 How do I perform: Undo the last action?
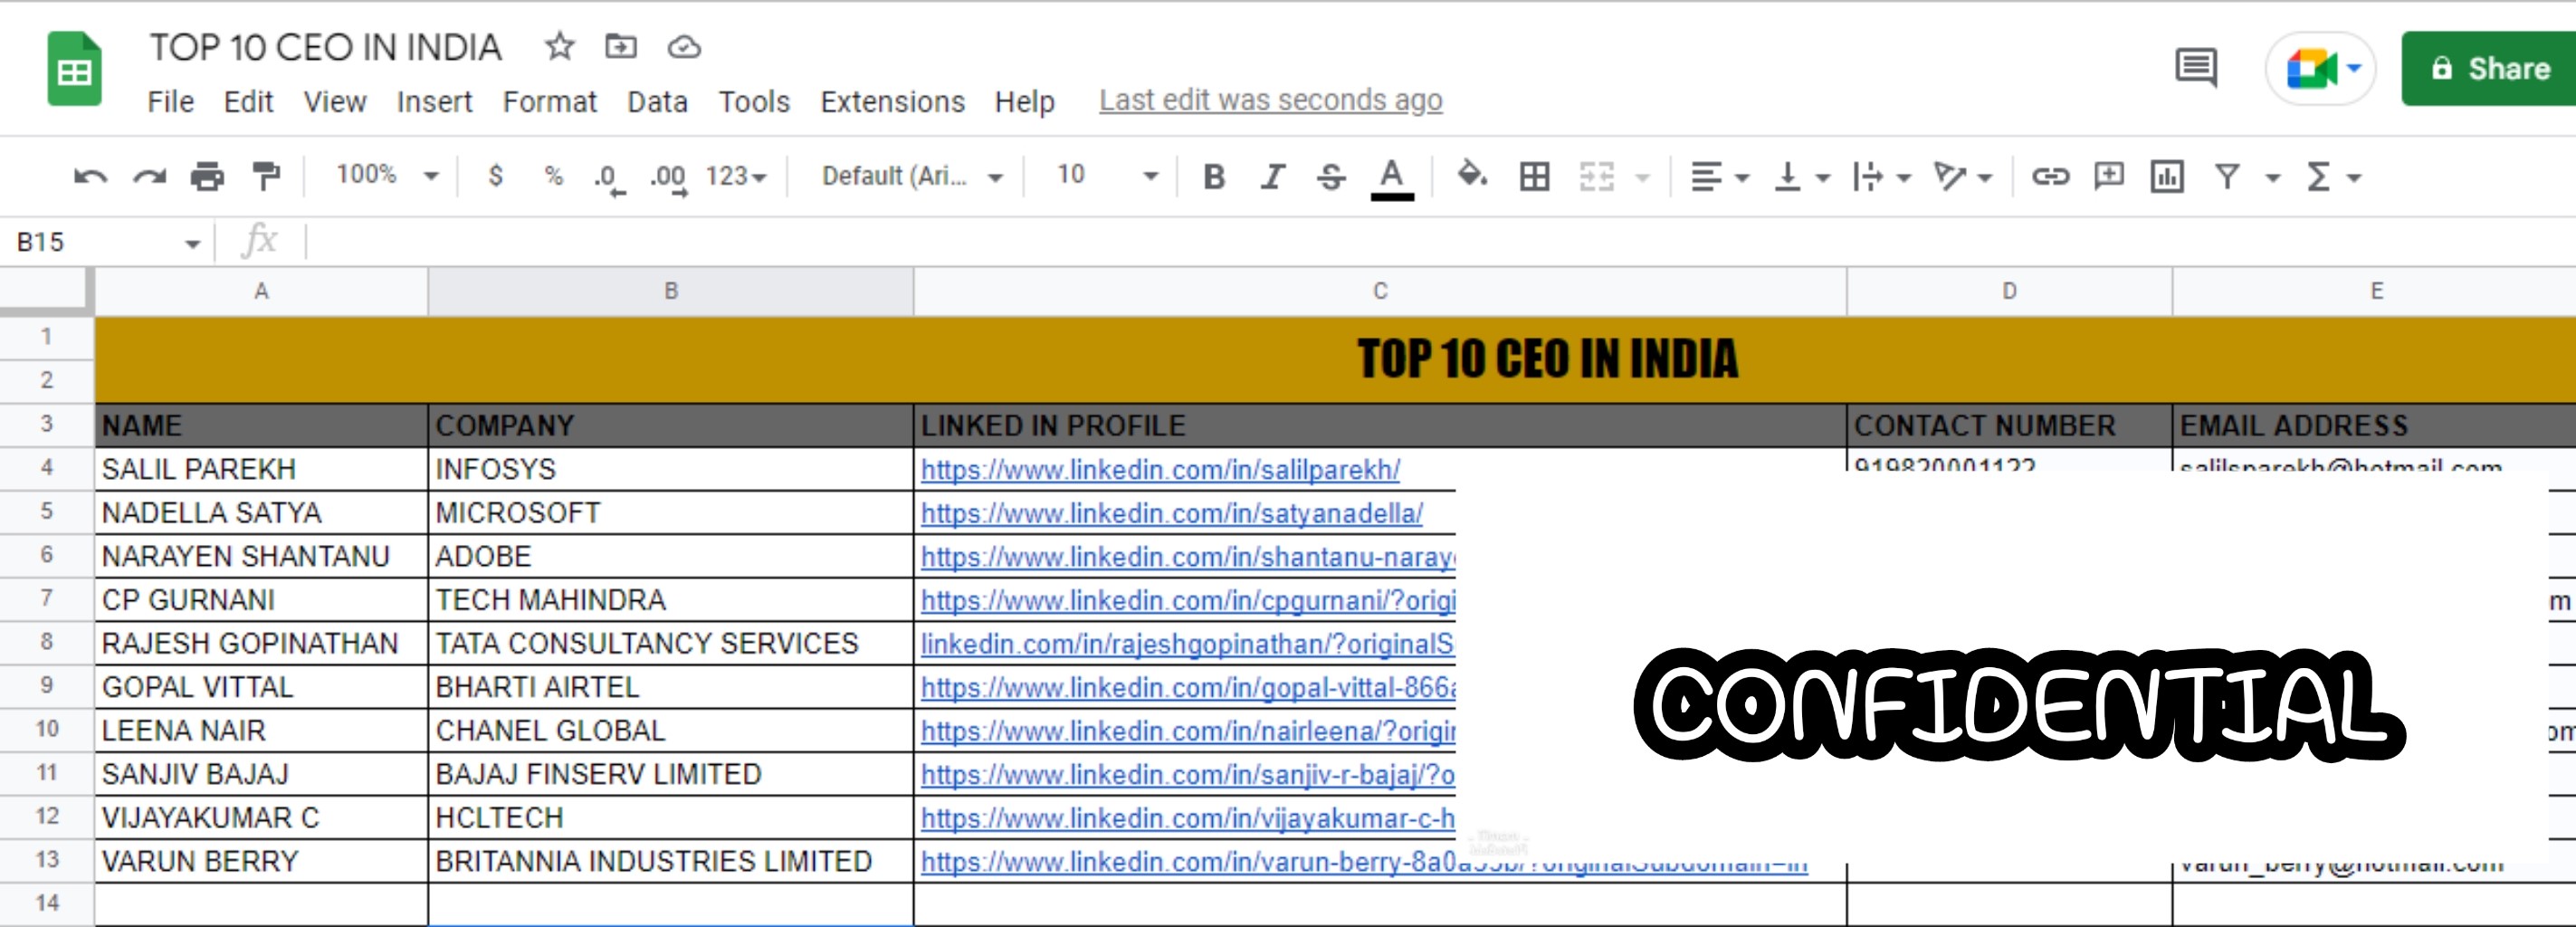tap(90, 177)
